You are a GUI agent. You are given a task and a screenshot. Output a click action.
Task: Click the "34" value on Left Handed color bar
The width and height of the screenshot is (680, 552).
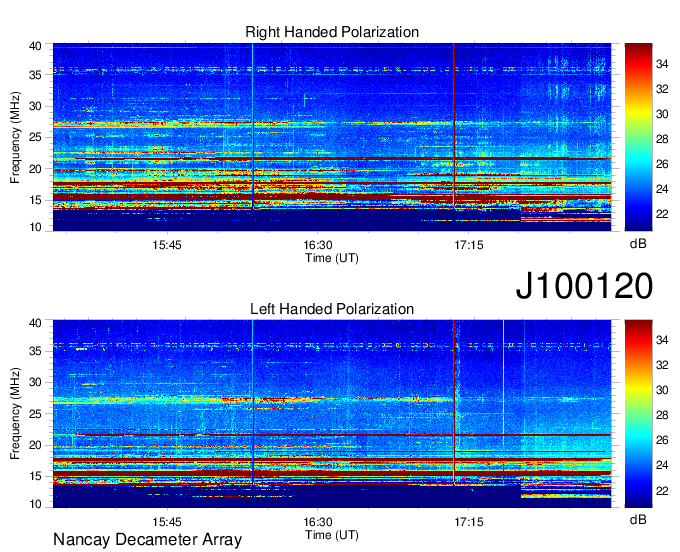pyautogui.click(x=662, y=340)
